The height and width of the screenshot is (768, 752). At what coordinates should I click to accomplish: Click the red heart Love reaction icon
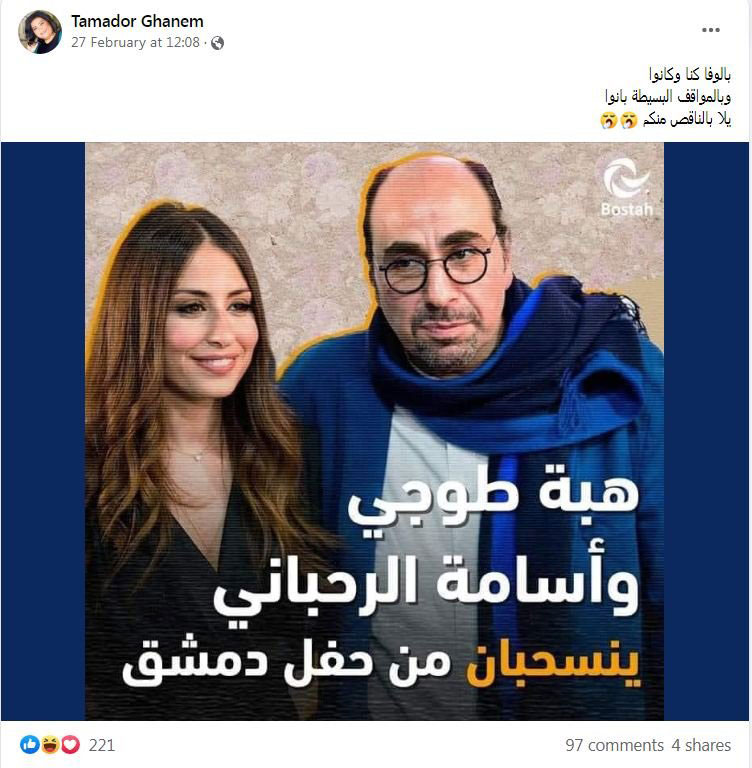pos(70,745)
